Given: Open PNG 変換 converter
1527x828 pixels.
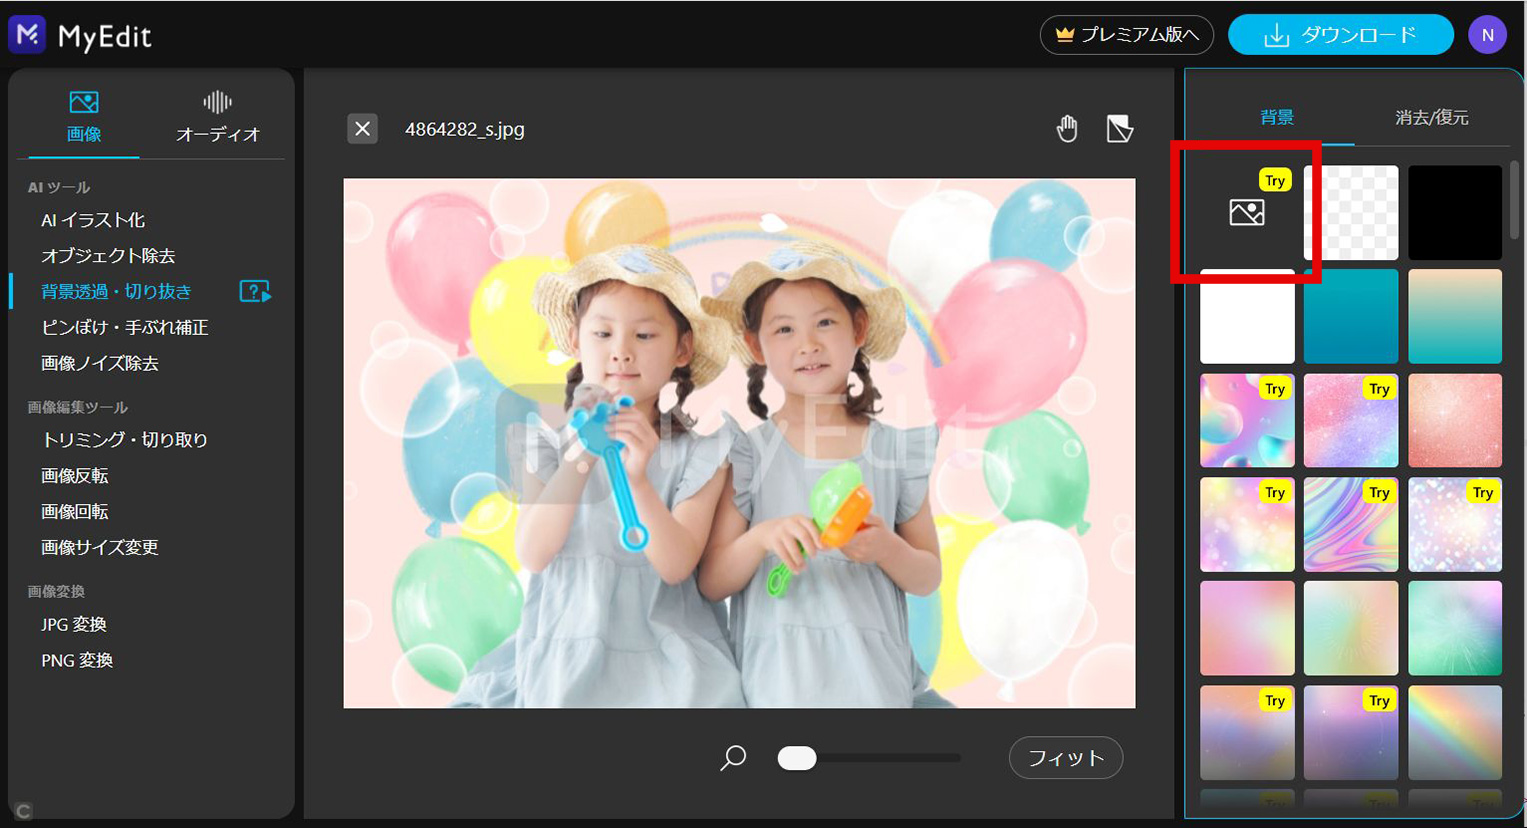Looking at the screenshot, I should [x=76, y=661].
